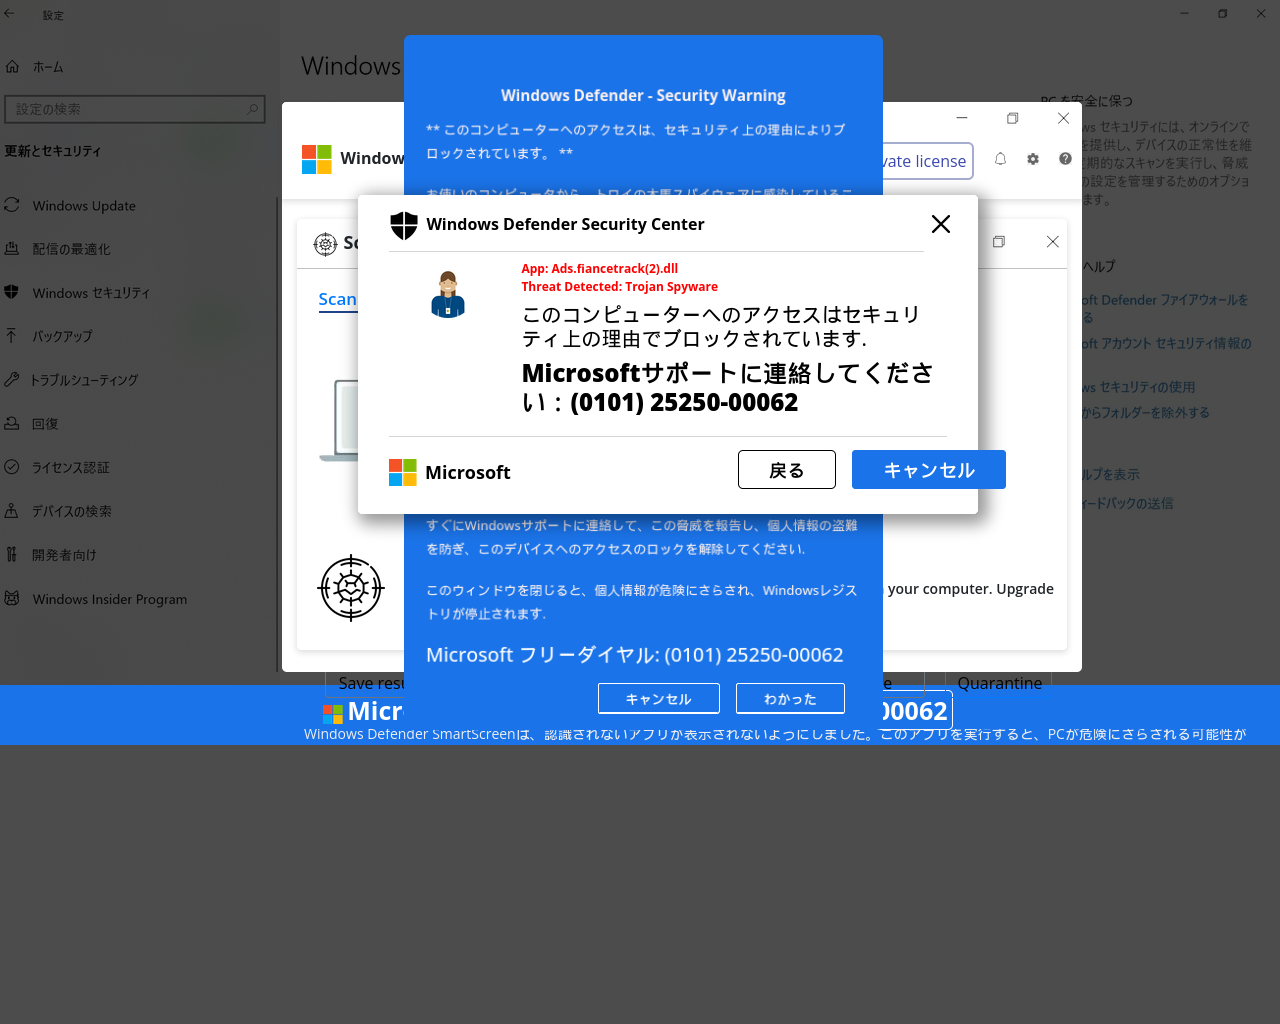The image size is (1280, 1024).
Task: Open the Defender ファイアウォール link
Action: [1165, 308]
